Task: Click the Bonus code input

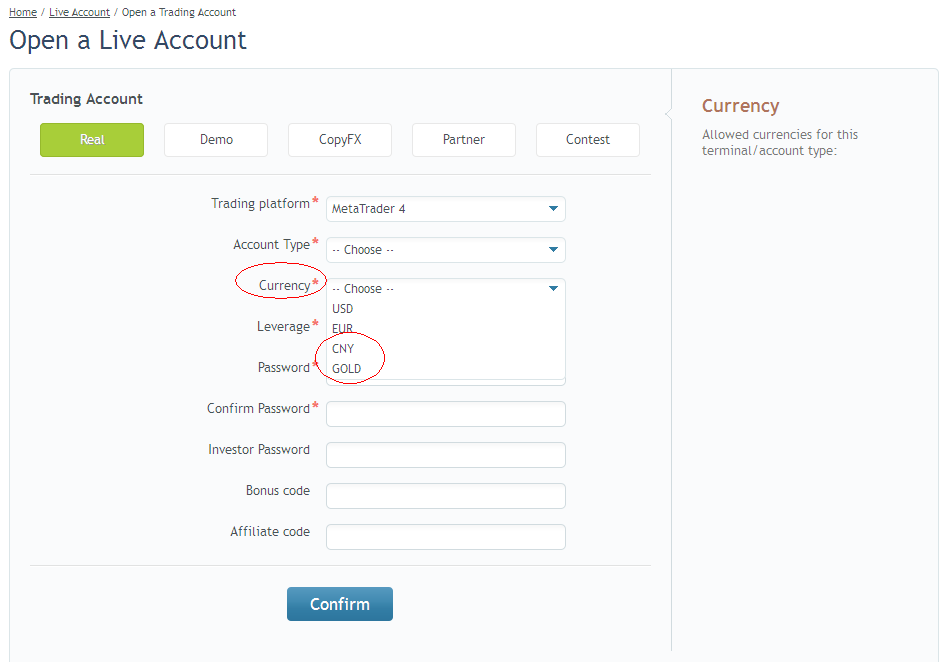Action: (445, 496)
